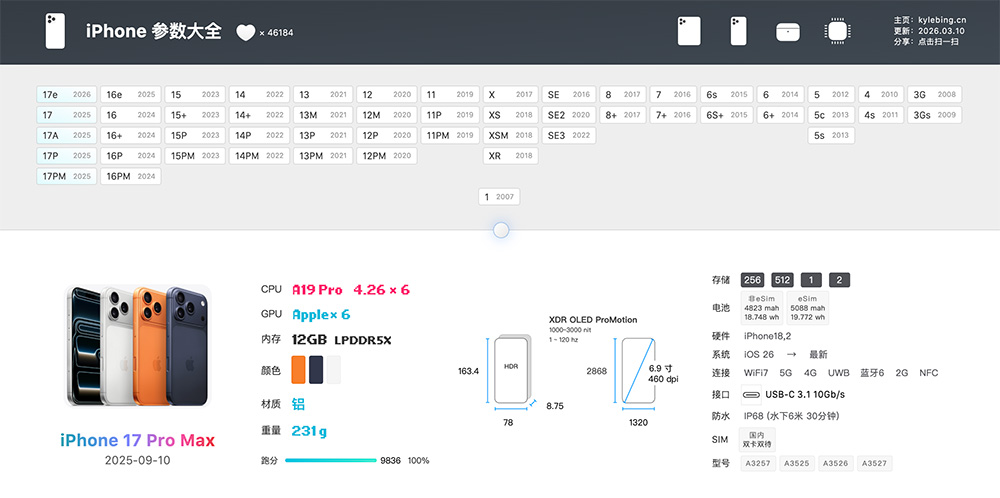Open the chip processor icon
Screen dimensions: 1000x498
[x=836, y=31]
